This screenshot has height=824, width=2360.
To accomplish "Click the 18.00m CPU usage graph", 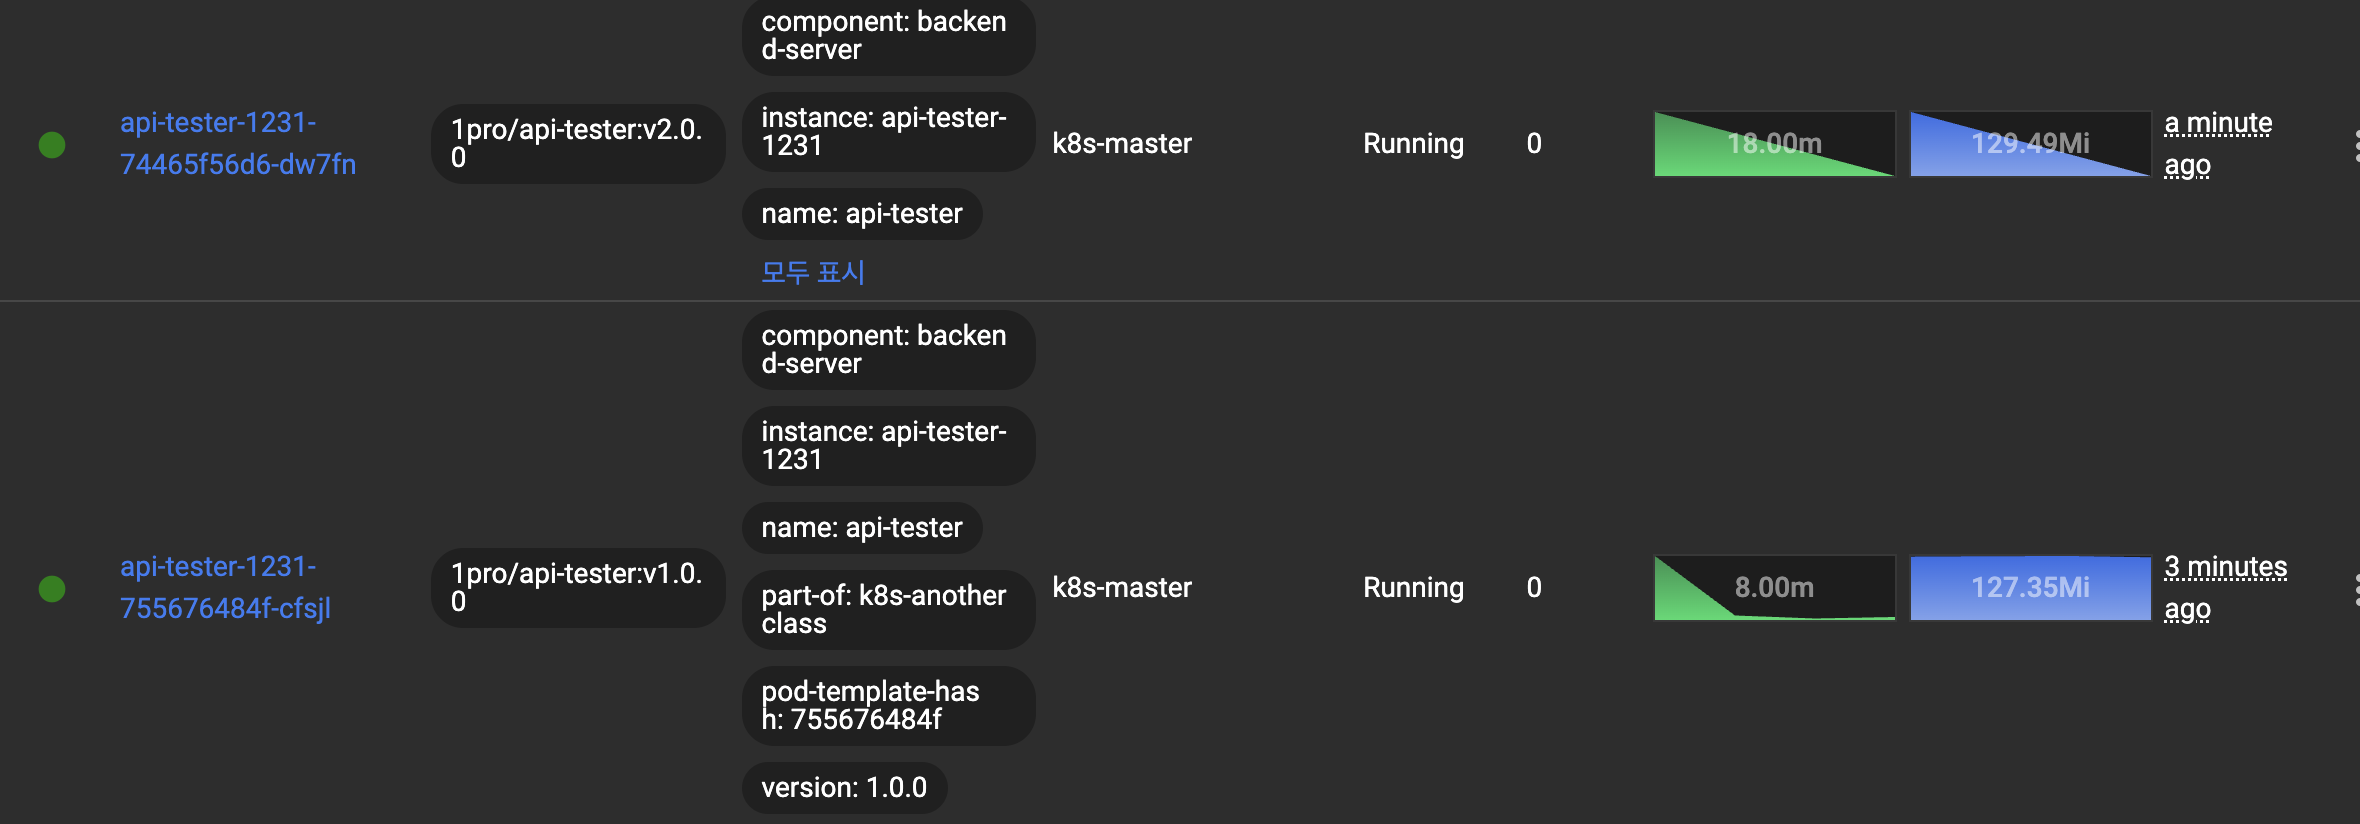I will pyautogui.click(x=1774, y=144).
